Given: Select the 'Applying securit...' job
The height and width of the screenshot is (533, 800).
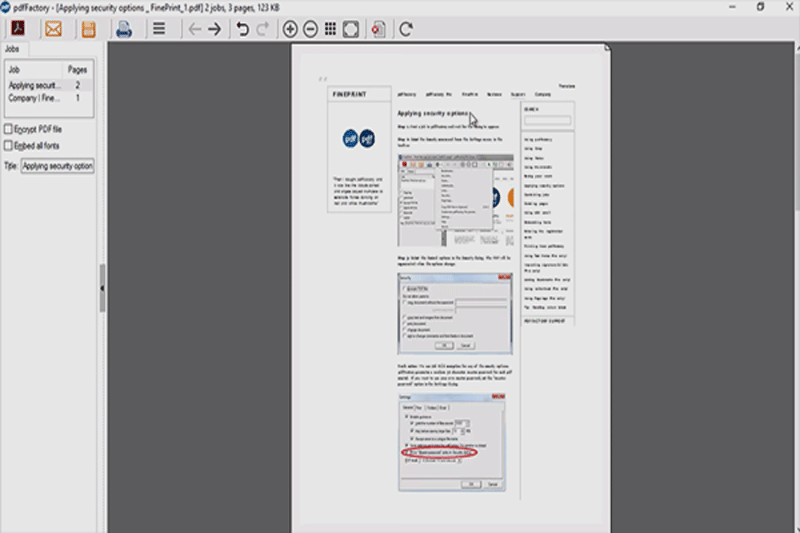Looking at the screenshot, I should click(35, 86).
